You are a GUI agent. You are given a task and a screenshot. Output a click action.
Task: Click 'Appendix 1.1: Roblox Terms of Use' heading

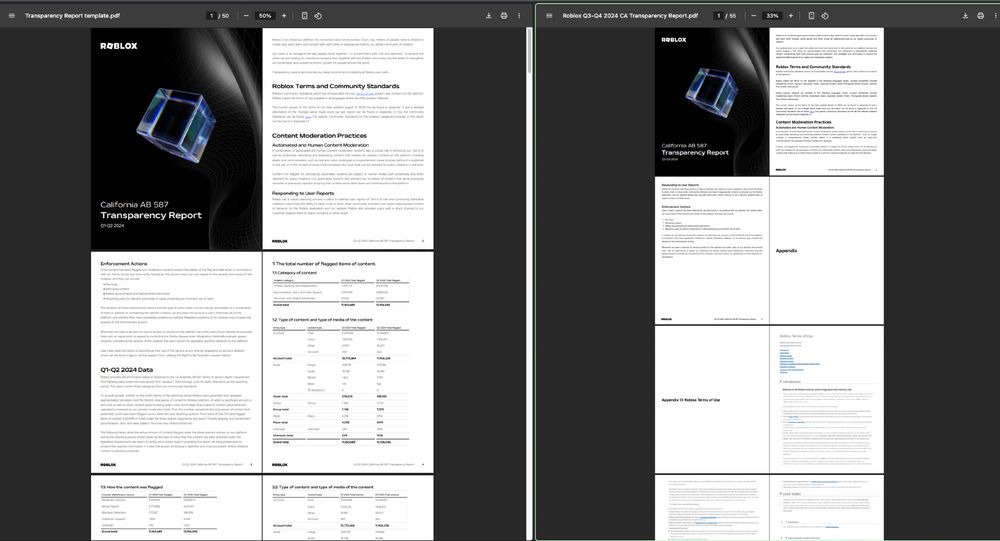click(691, 400)
